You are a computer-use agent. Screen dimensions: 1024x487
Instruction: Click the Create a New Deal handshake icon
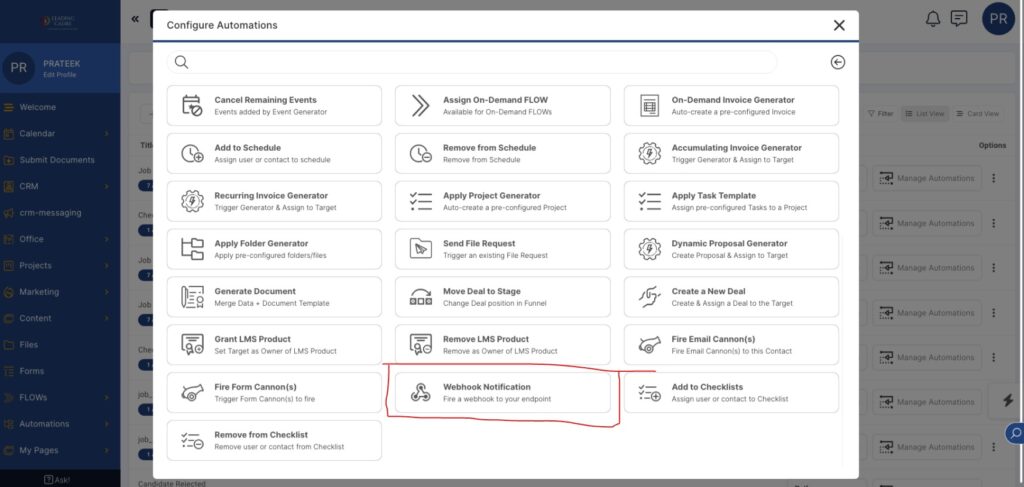click(649, 297)
